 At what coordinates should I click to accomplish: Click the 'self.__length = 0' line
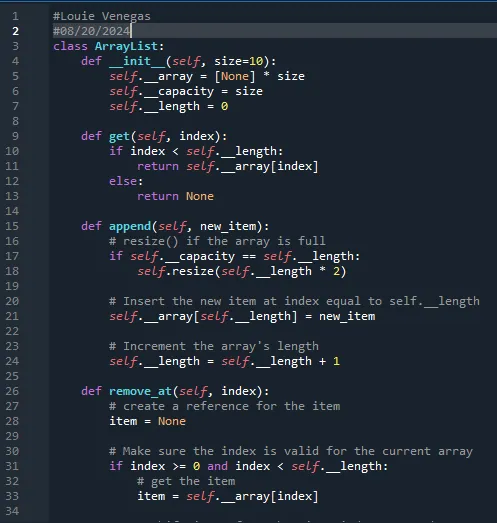[169, 106]
